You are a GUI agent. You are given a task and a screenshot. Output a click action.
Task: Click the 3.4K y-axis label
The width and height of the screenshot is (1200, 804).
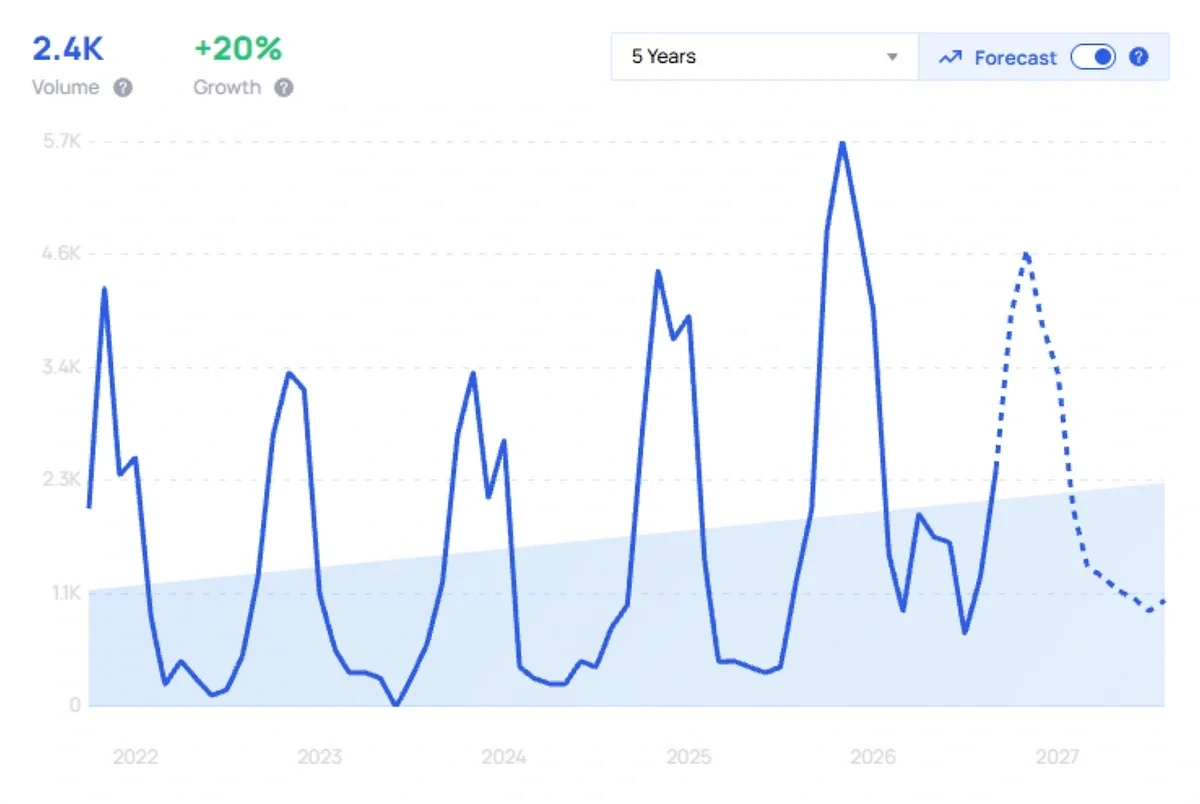pyautogui.click(x=59, y=367)
